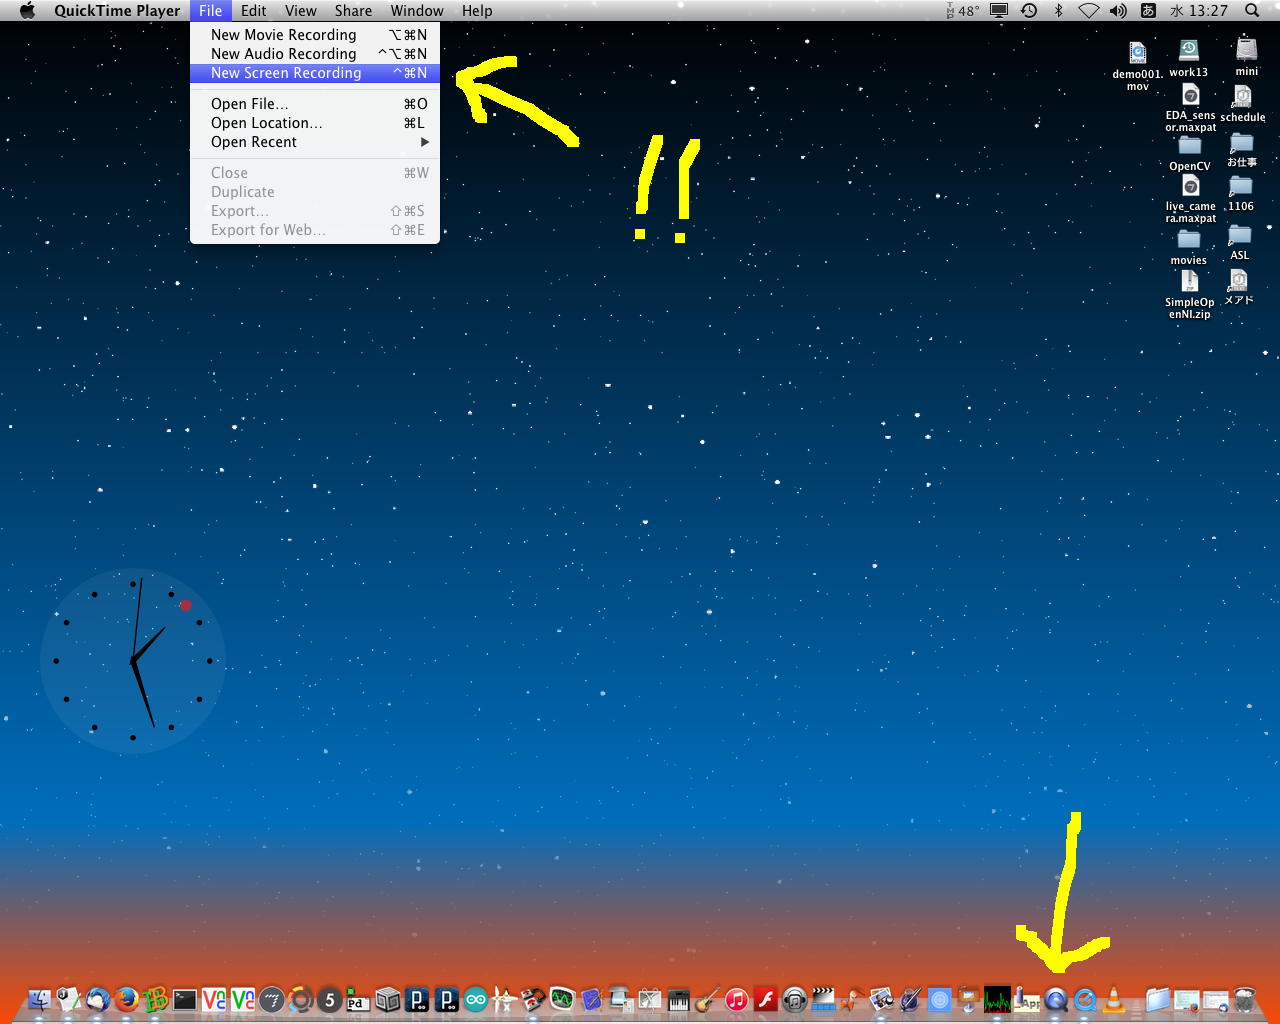The height and width of the screenshot is (1024, 1280).
Task: Open the あ input source menu
Action: coord(1149,10)
